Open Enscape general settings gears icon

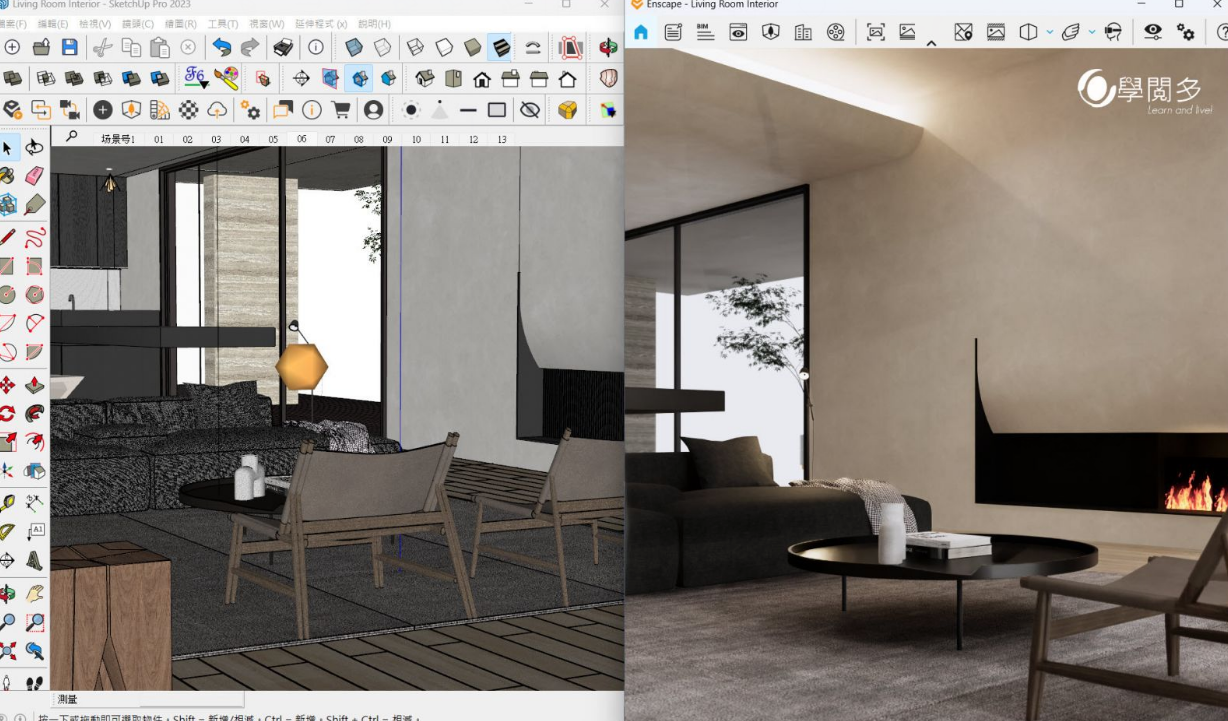1186,32
